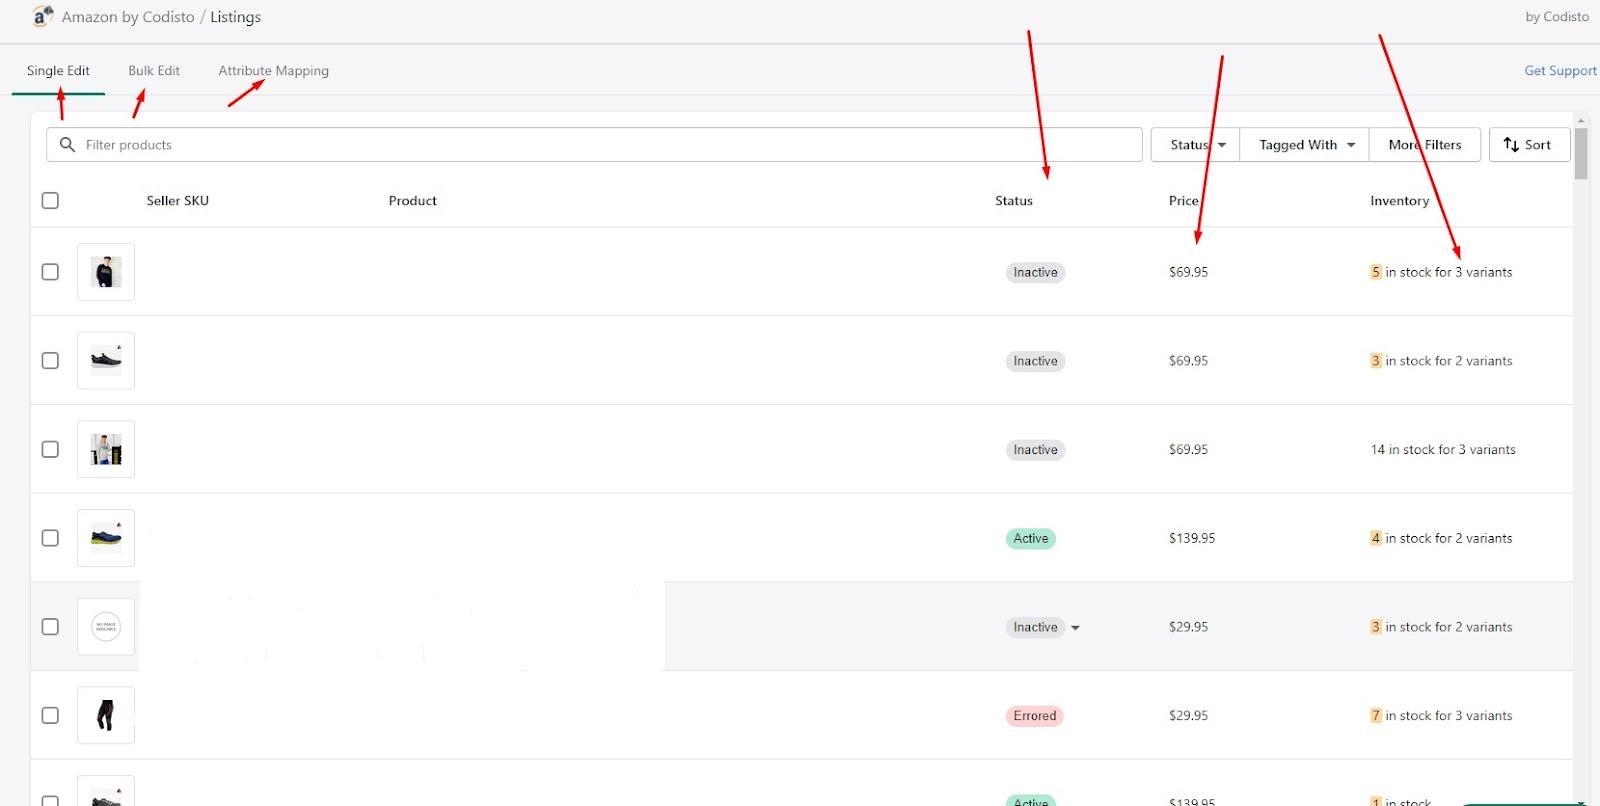
Task: Click Inactive badge on 5 in stock row
Action: point(1035,272)
